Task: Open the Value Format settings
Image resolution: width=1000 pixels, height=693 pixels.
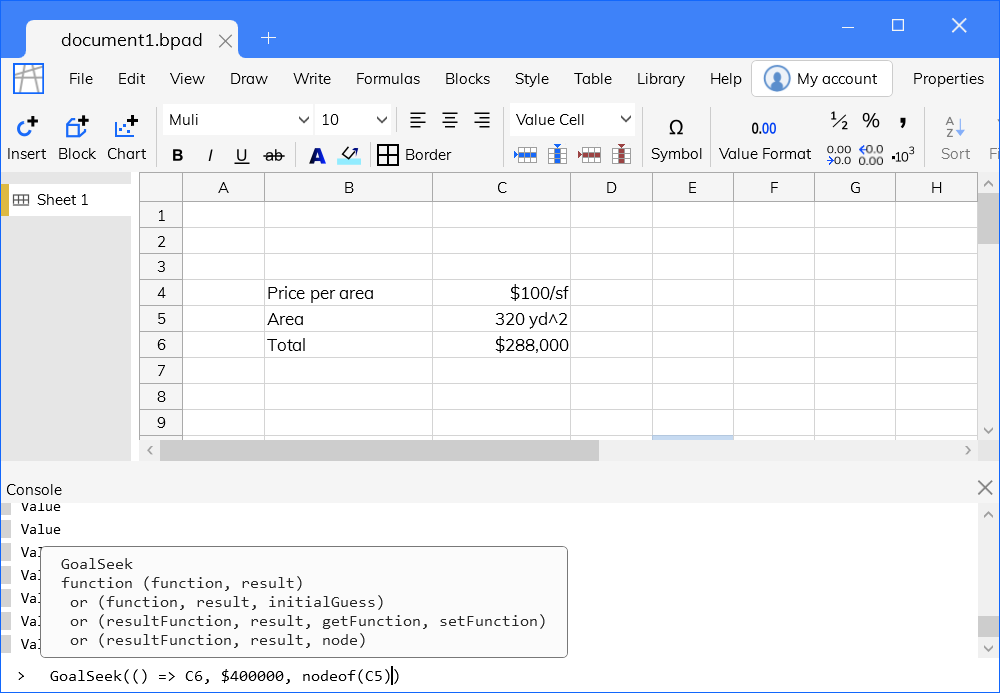Action: [765, 140]
